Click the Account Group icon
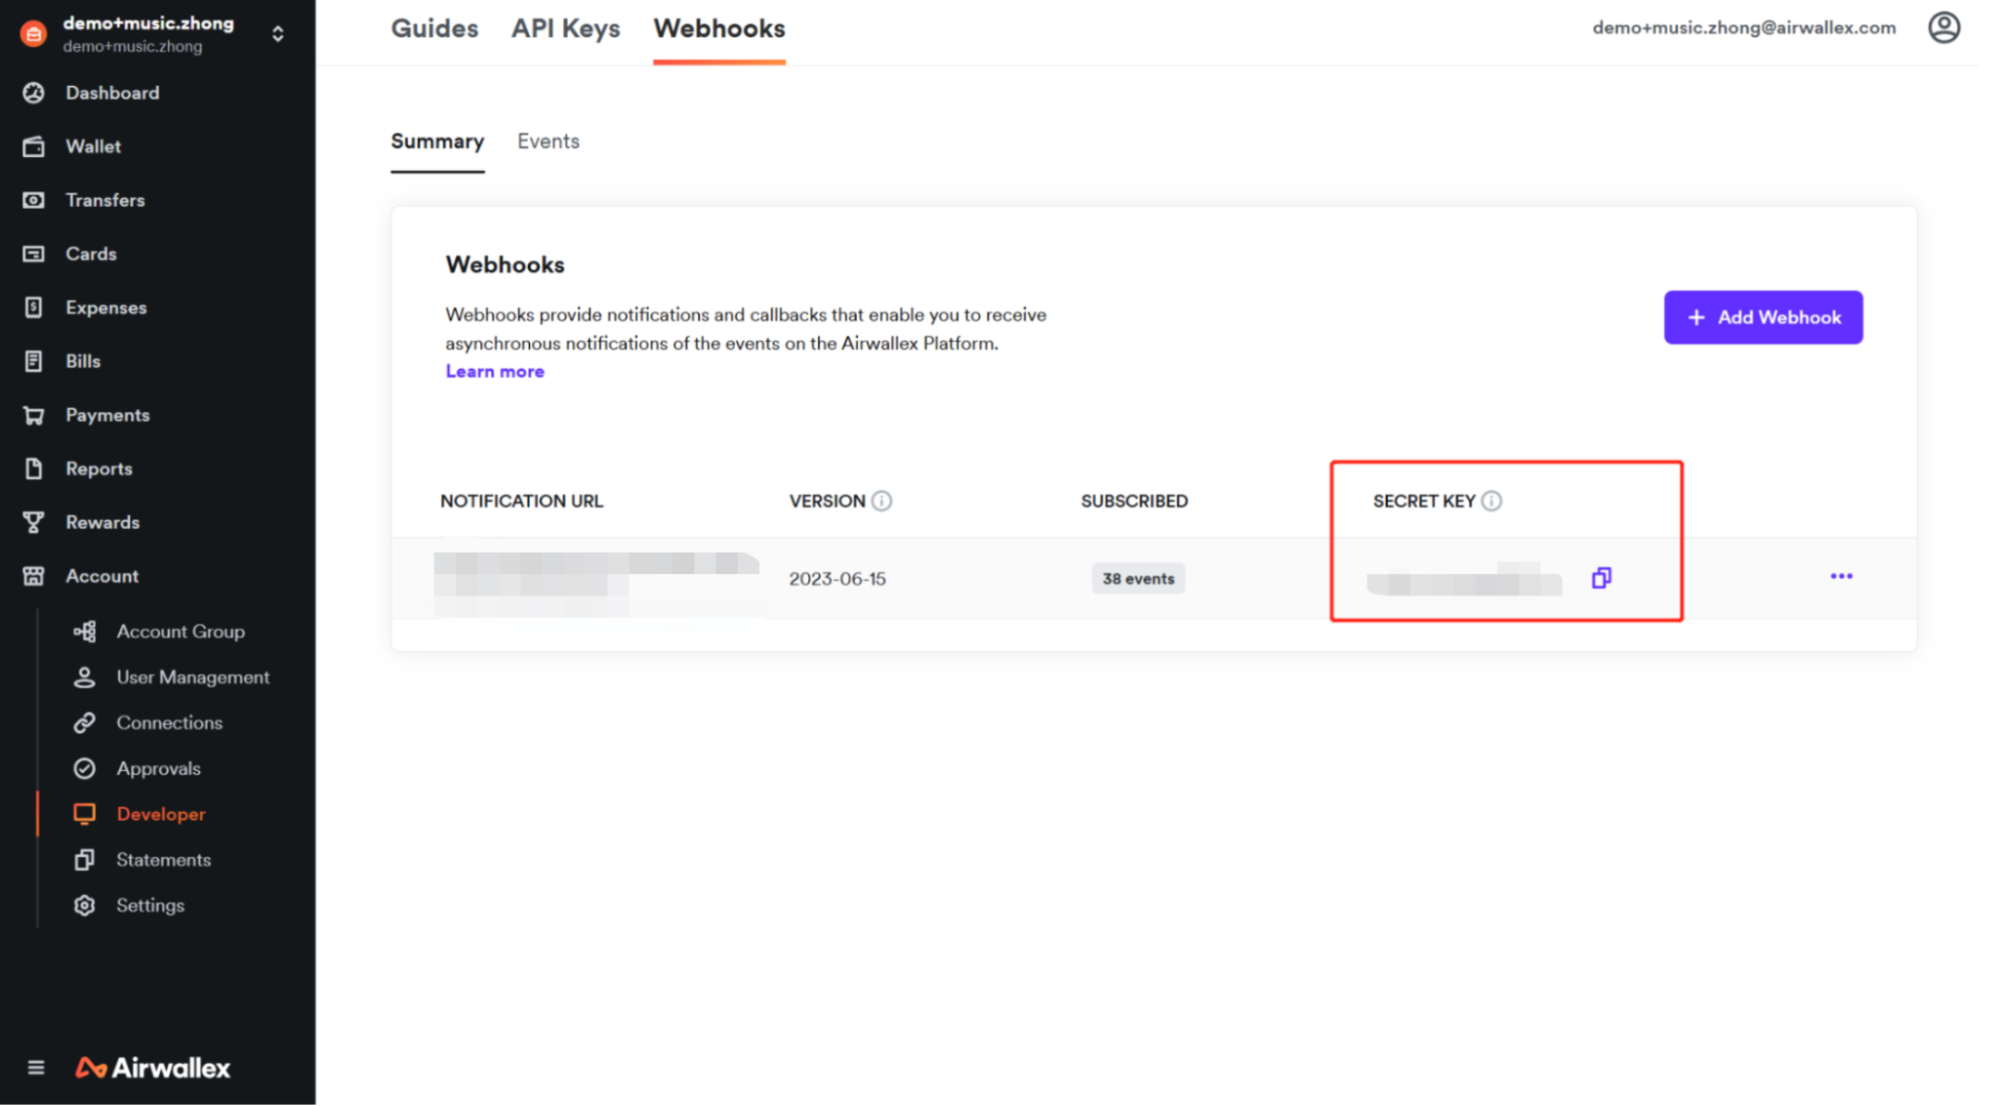The image size is (1999, 1106). point(85,632)
